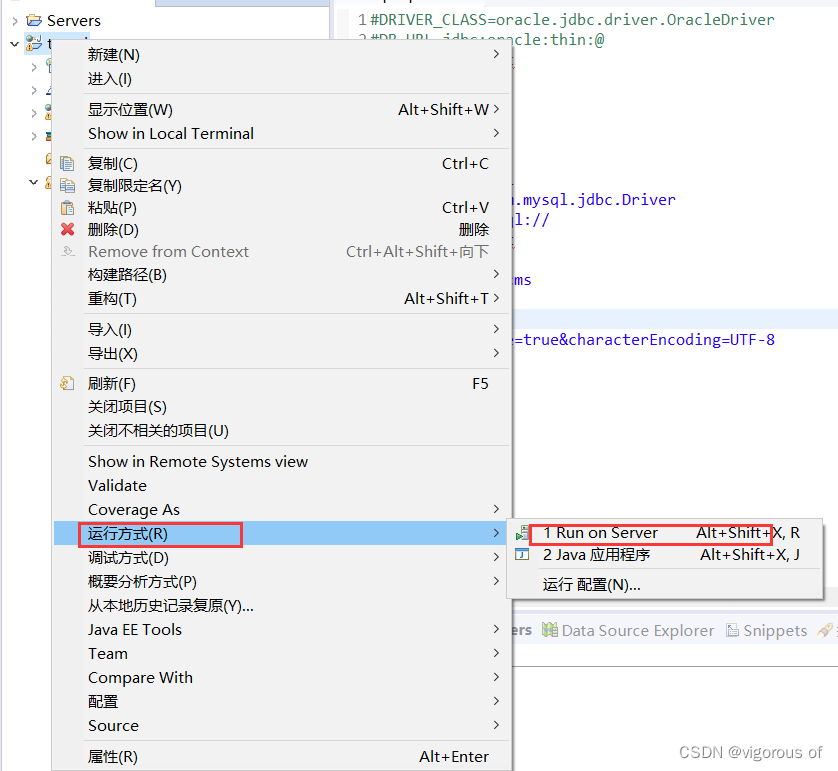Choose 复制(C) menu entry
This screenshot has width=838, height=771.
pyautogui.click(x=282, y=163)
